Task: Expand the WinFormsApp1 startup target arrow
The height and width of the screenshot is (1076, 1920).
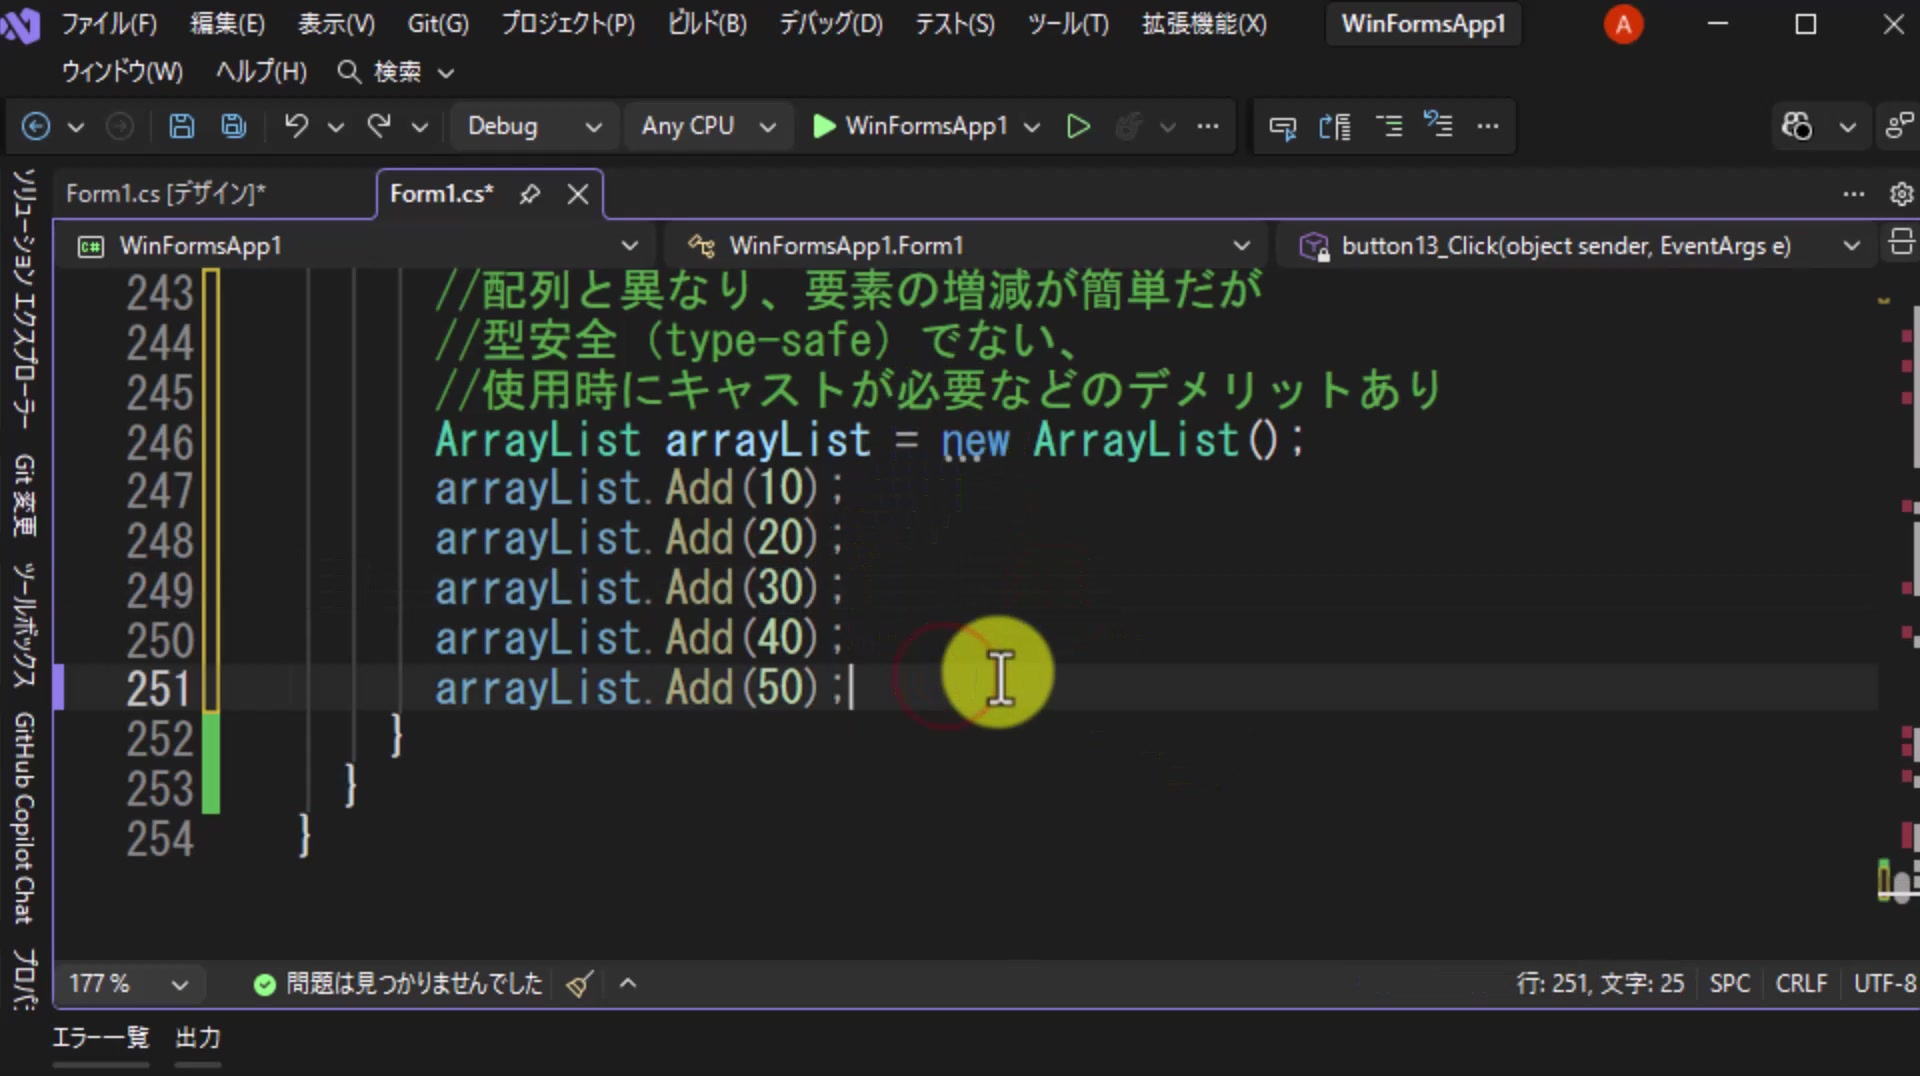Action: [1032, 127]
